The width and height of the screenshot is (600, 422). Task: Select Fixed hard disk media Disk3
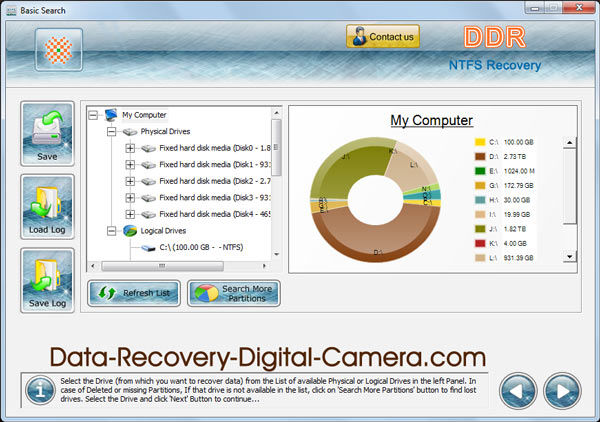[x=215, y=197]
